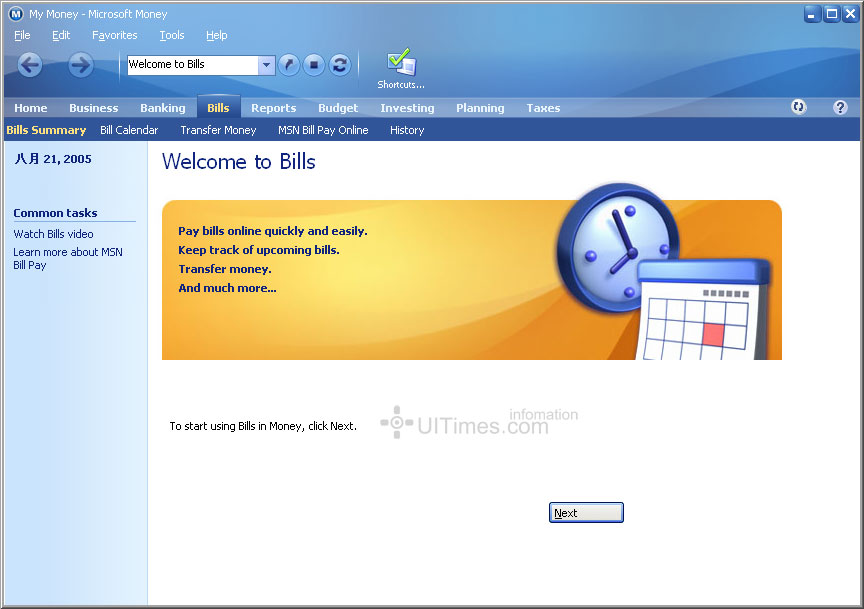
Task: Click the Next button
Action: pyautogui.click(x=586, y=513)
